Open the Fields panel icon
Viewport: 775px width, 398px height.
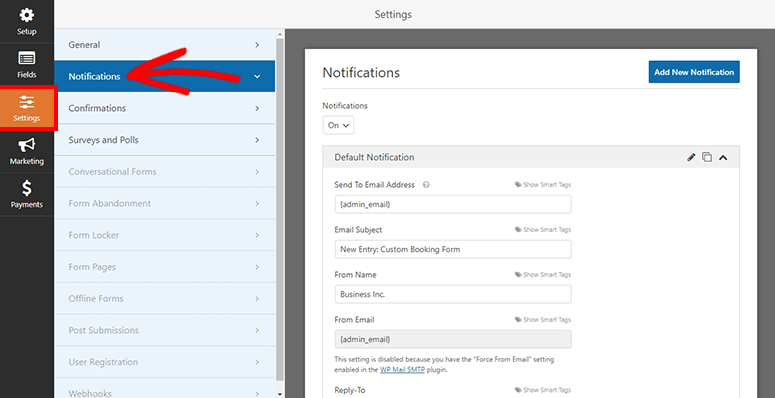tap(27, 58)
